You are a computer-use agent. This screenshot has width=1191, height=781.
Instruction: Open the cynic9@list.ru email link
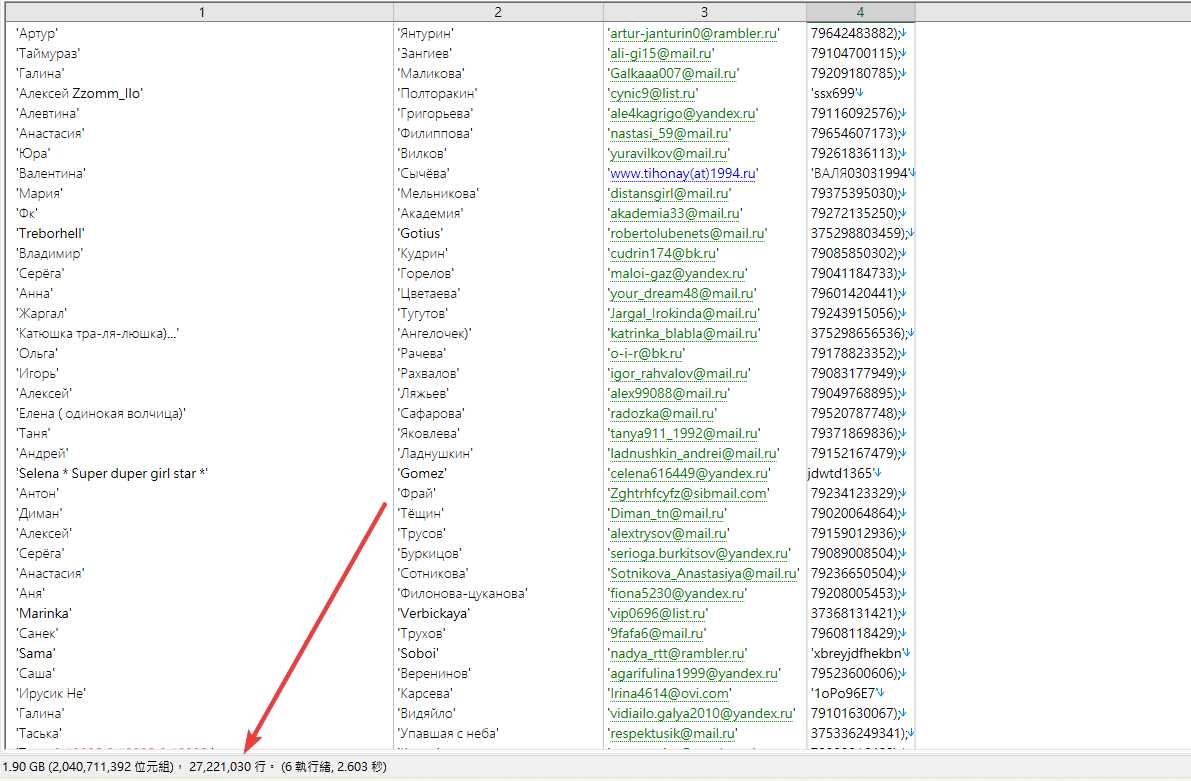pos(652,93)
